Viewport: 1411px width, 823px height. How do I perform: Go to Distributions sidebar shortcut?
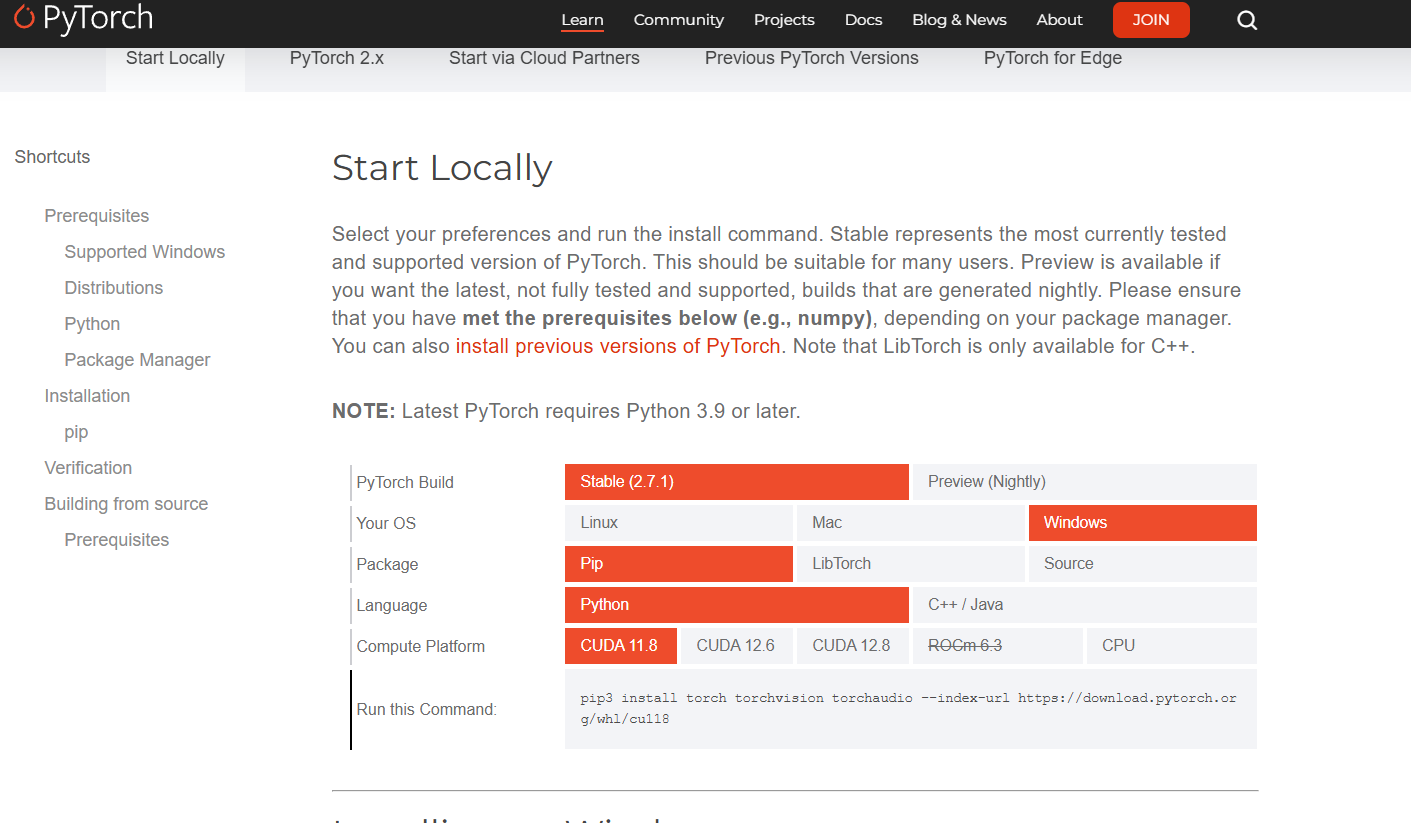(x=114, y=288)
